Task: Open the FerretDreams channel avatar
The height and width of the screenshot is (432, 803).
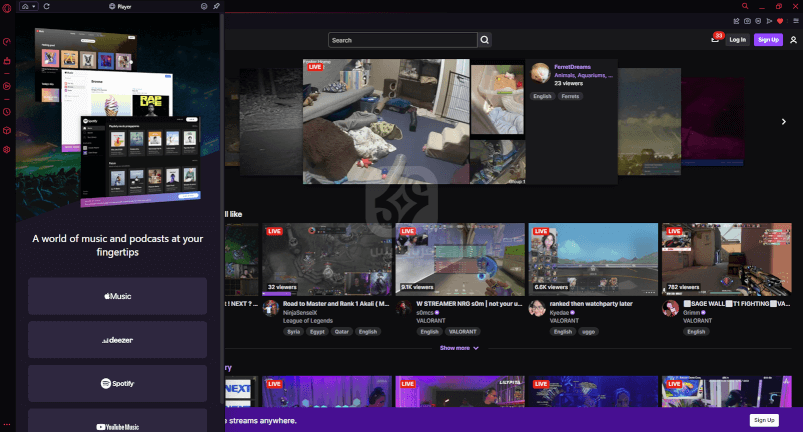Action: pyautogui.click(x=540, y=73)
